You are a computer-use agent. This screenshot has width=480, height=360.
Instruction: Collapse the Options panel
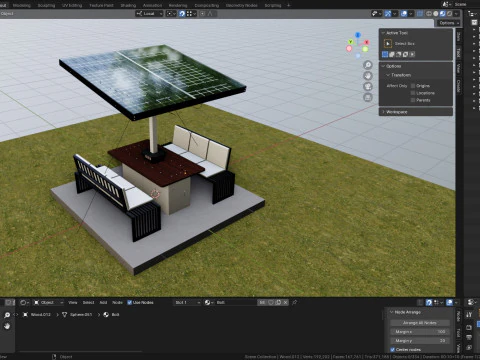click(383, 66)
